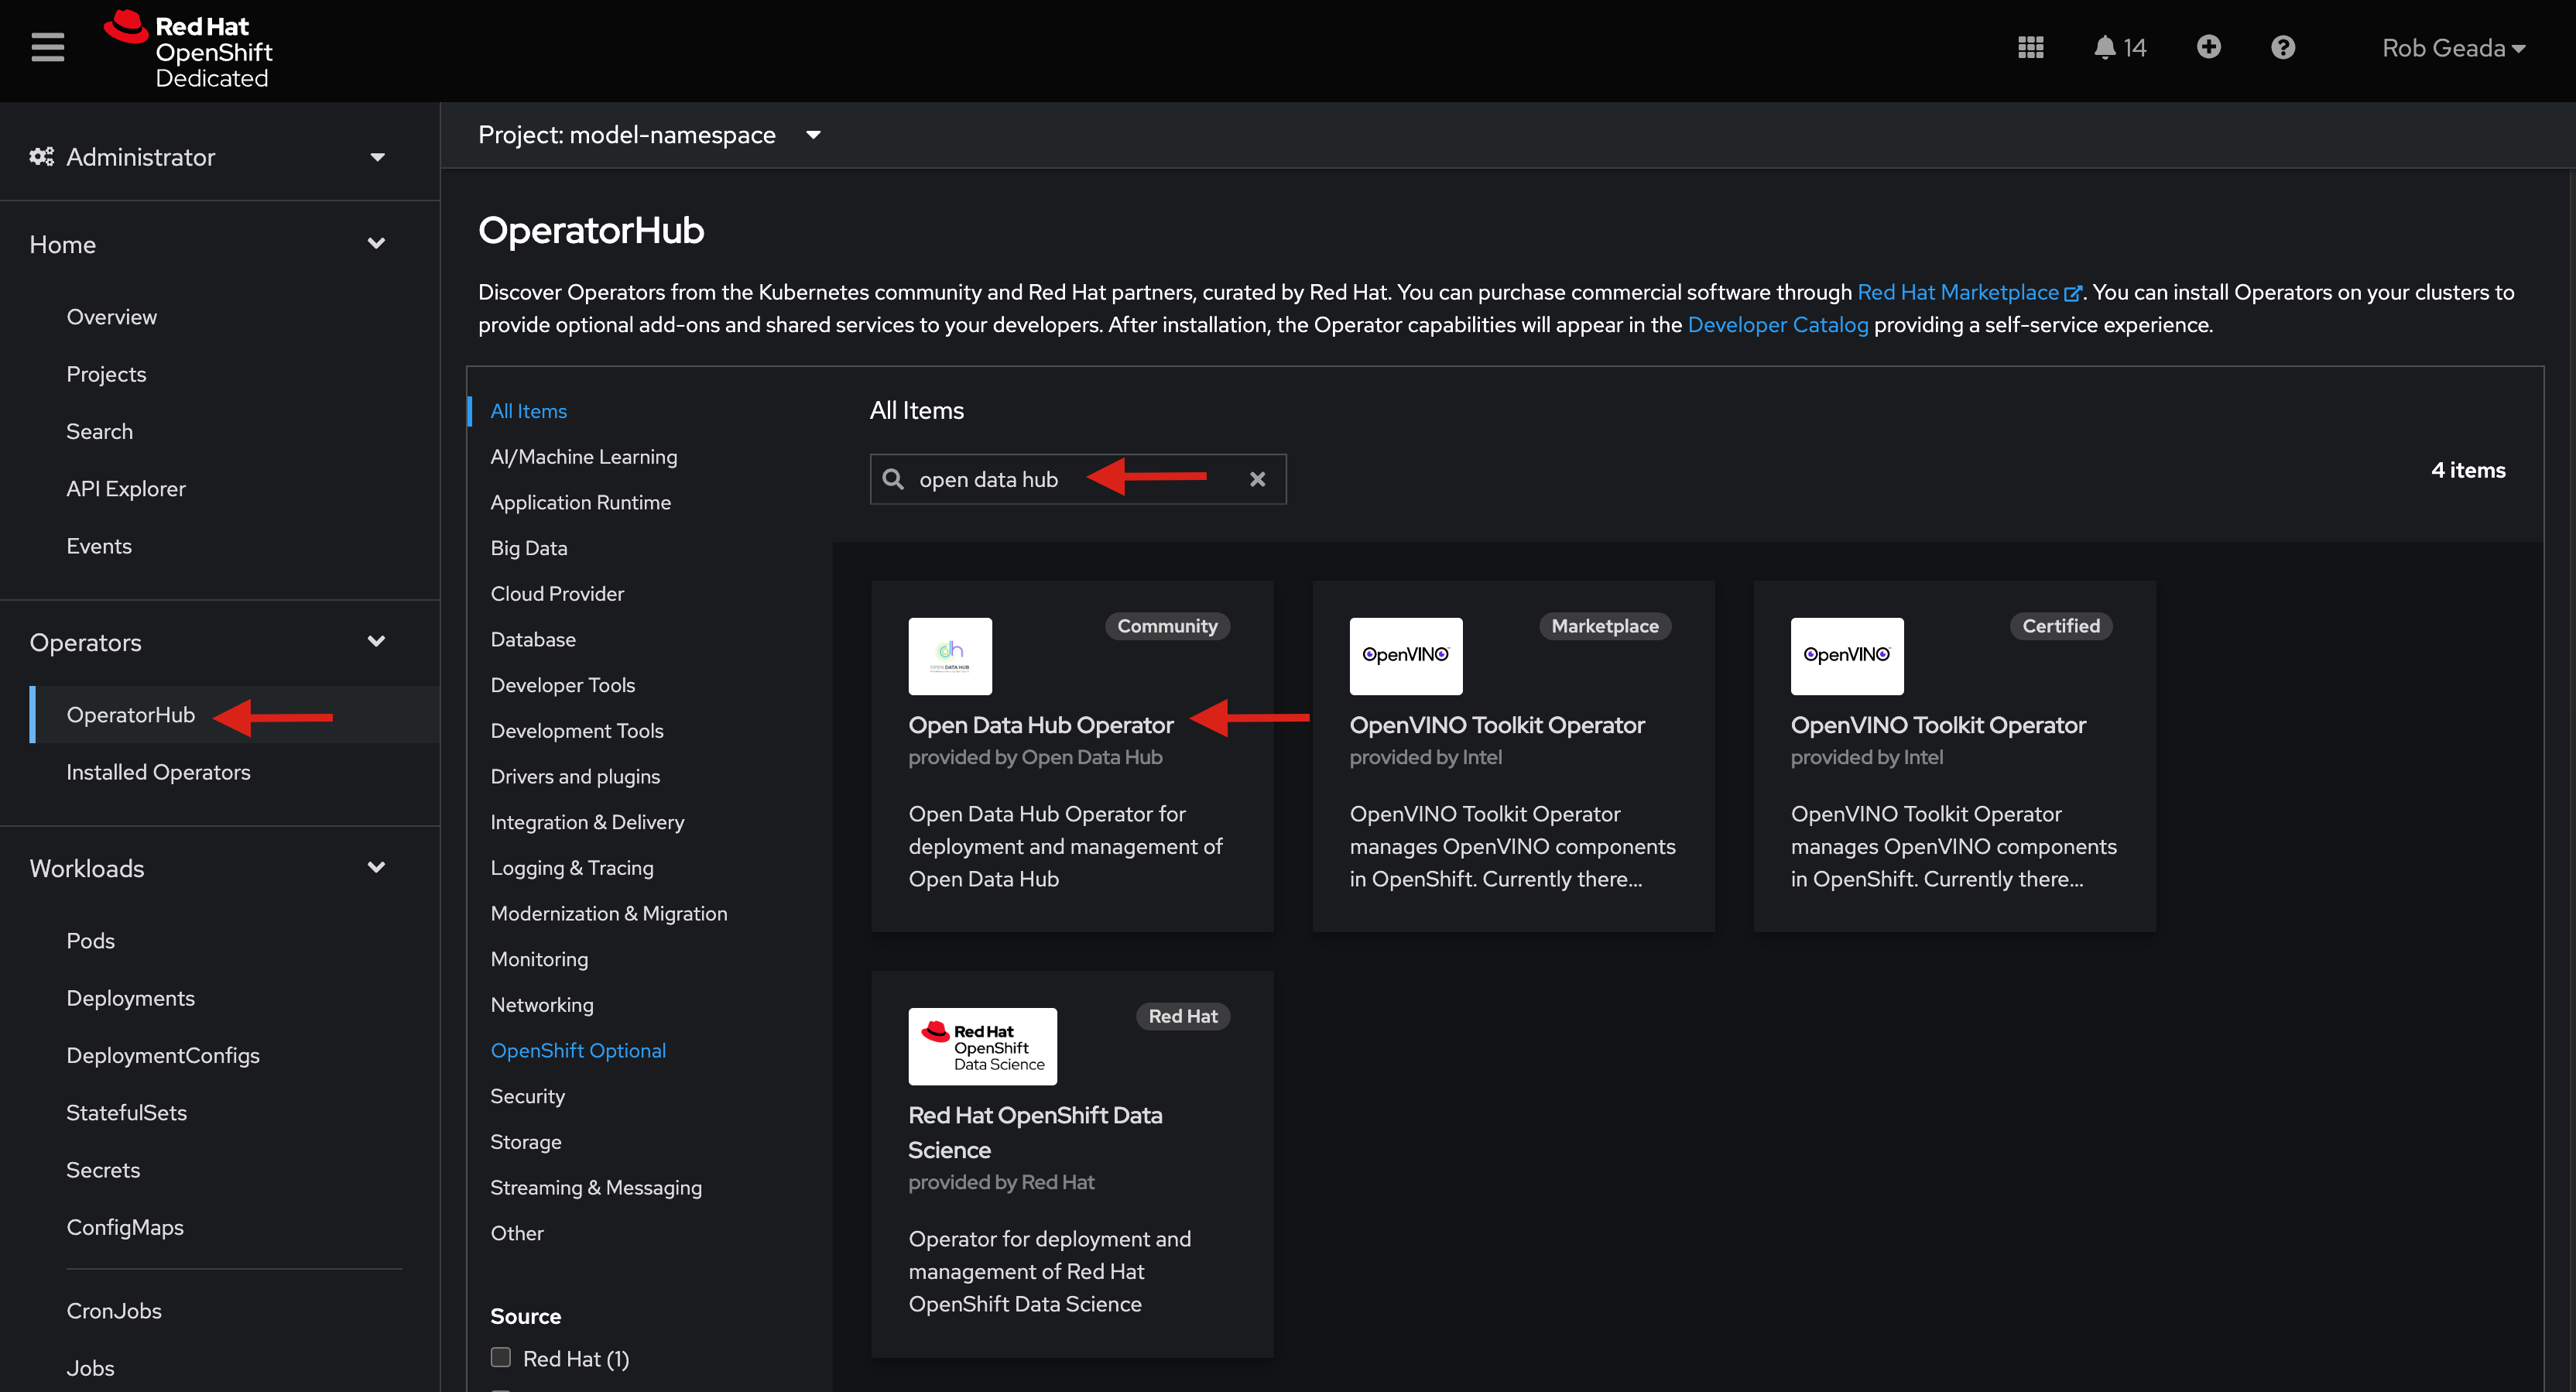The height and width of the screenshot is (1392, 2576).
Task: Focus the open data hub search field
Action: pos(1077,479)
